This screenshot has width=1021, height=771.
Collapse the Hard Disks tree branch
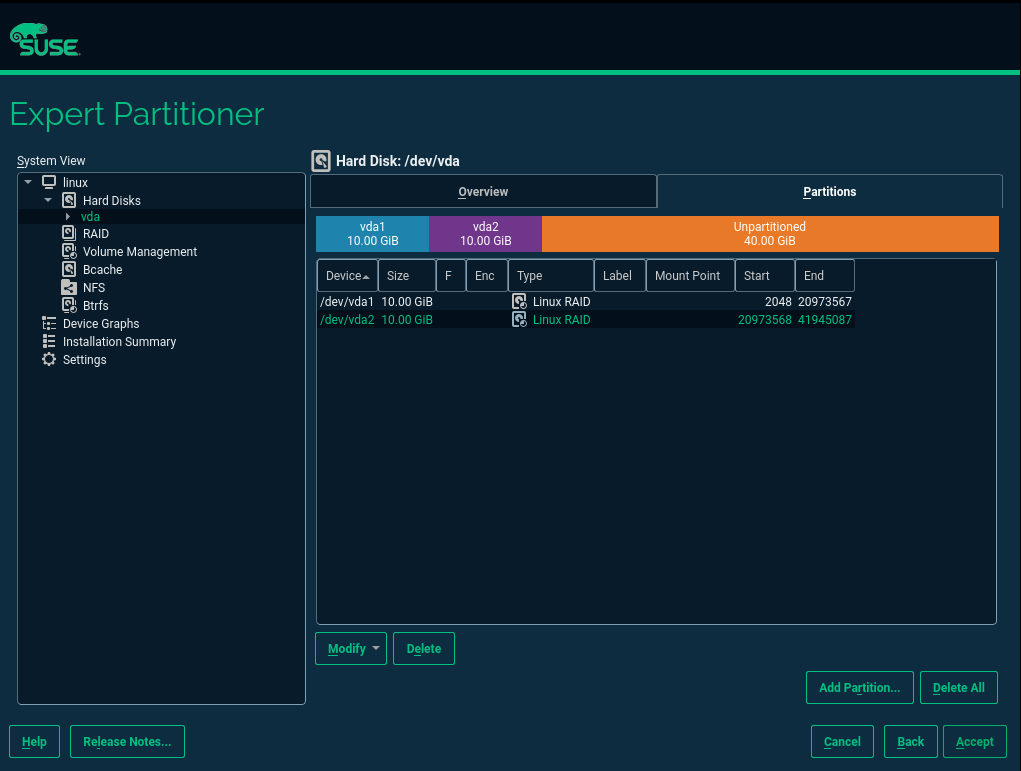coord(48,200)
